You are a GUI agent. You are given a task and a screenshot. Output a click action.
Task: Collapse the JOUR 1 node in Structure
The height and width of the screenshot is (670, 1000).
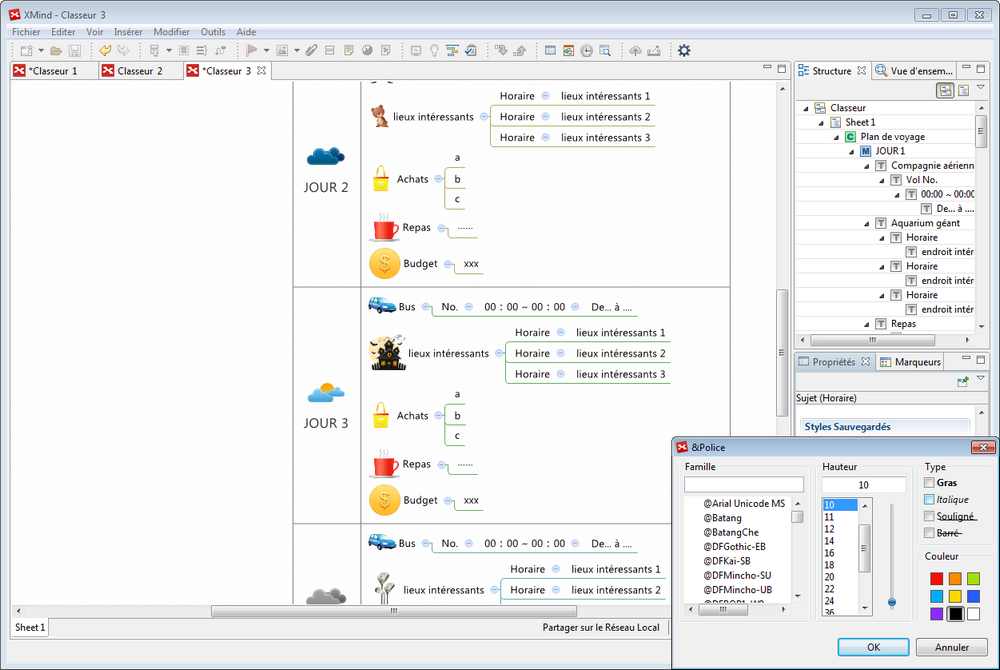[x=852, y=151]
